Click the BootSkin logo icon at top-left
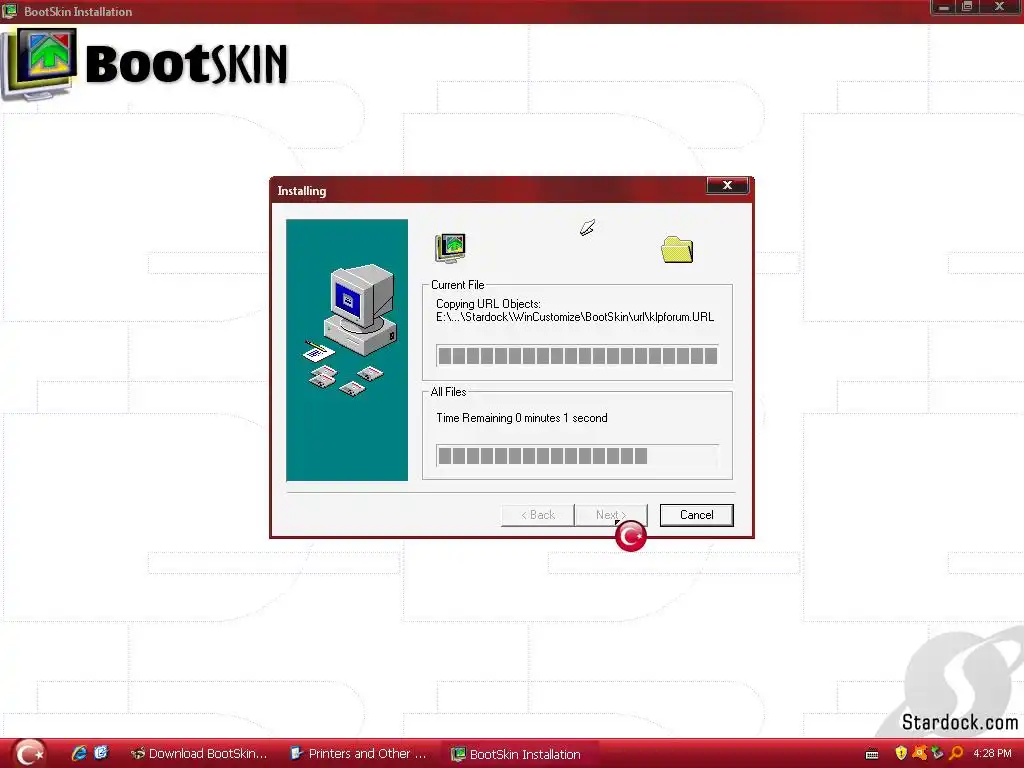 pos(39,63)
